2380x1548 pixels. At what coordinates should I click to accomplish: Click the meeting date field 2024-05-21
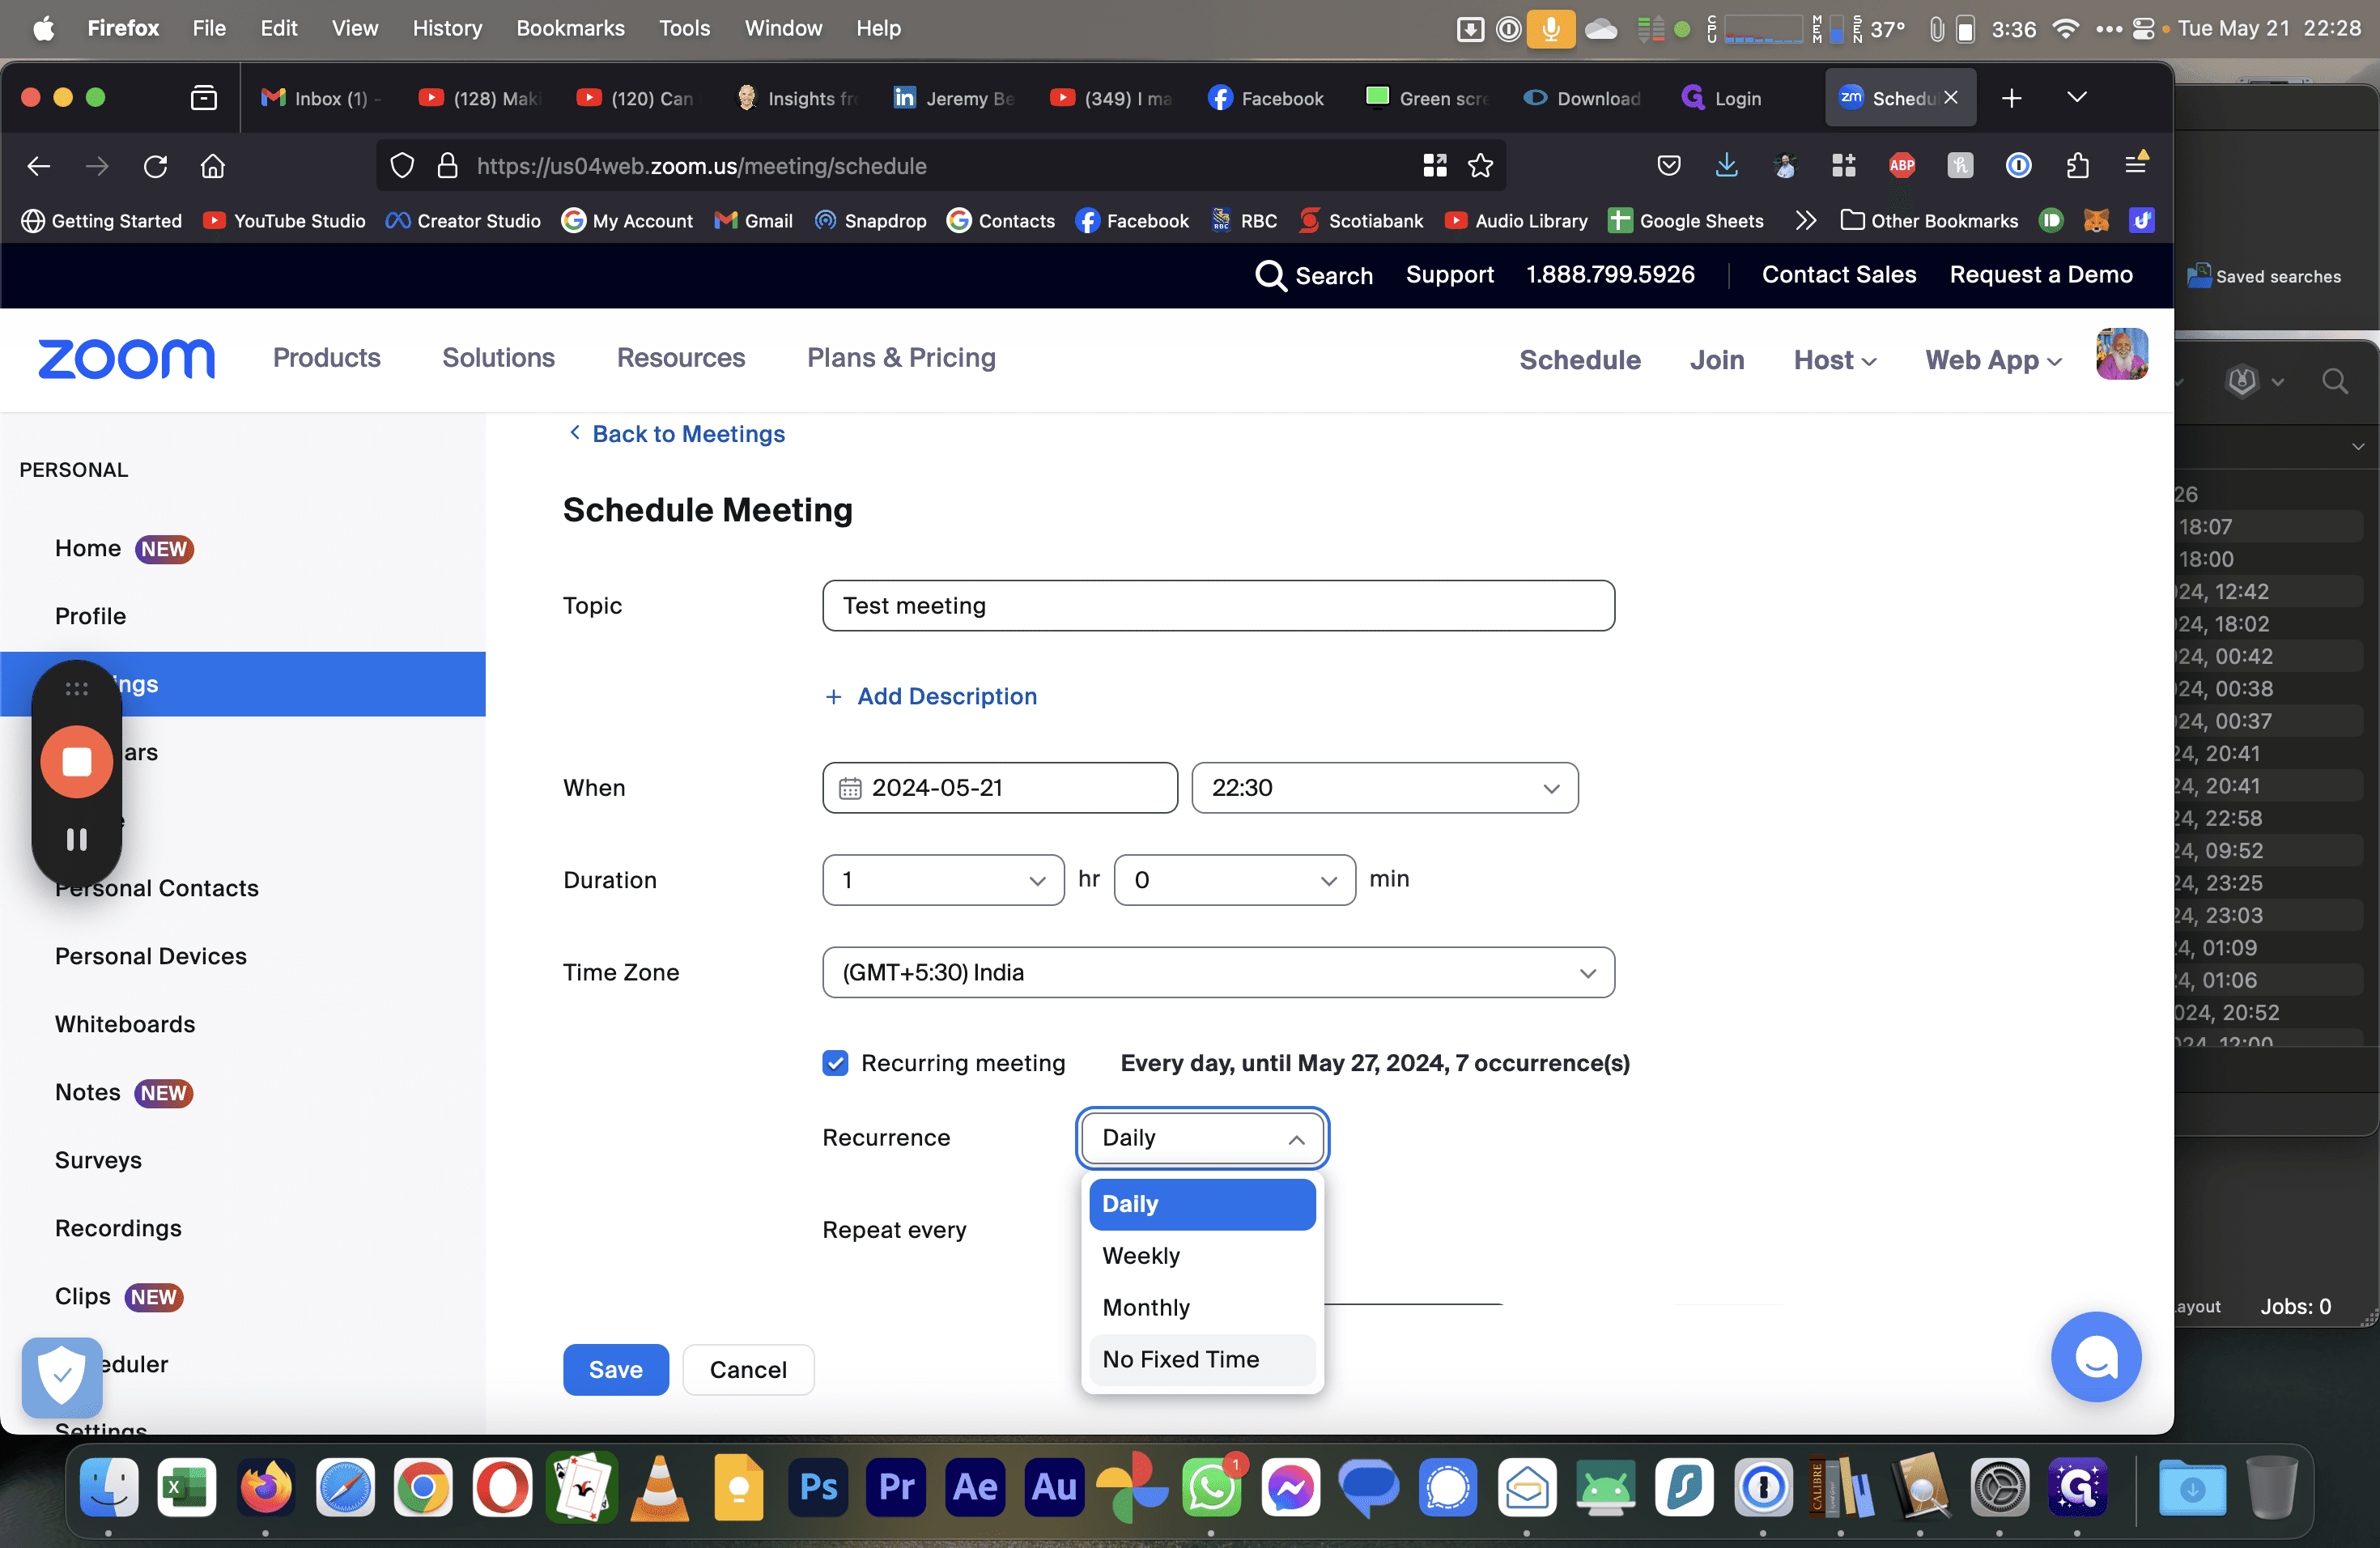[x=999, y=787]
